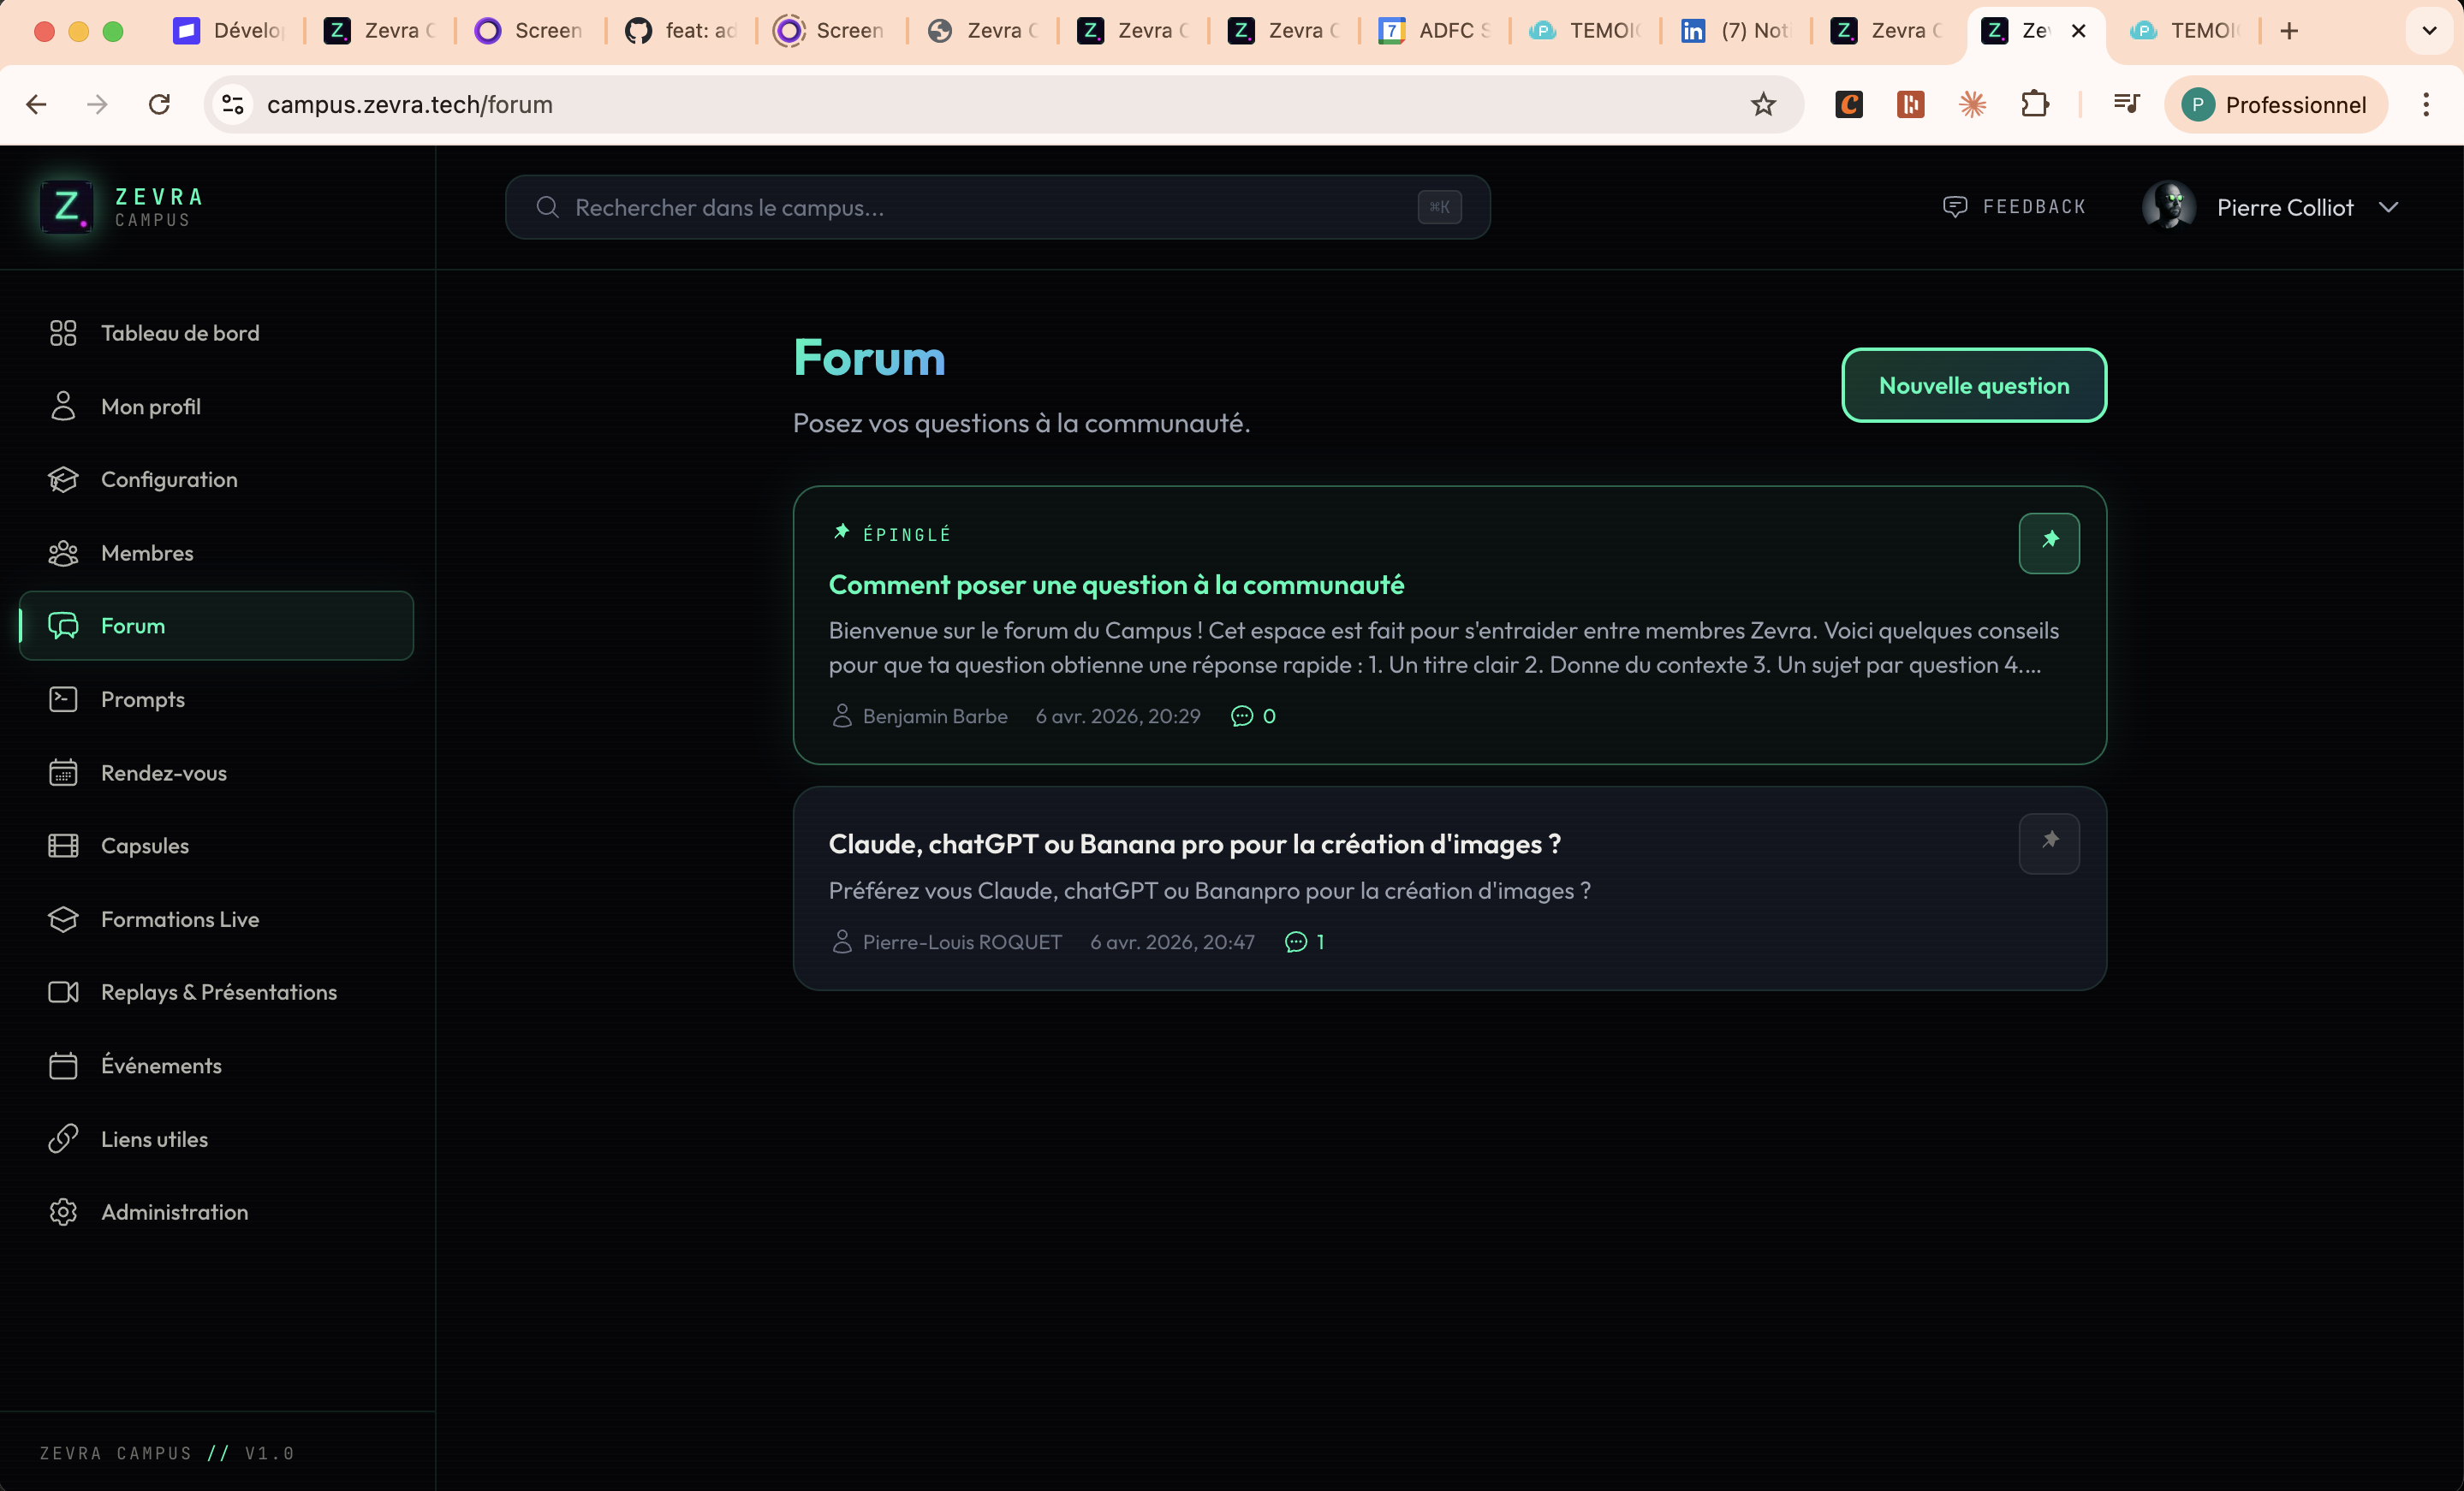Open post Comment poser une question à la communauté

(x=1116, y=585)
